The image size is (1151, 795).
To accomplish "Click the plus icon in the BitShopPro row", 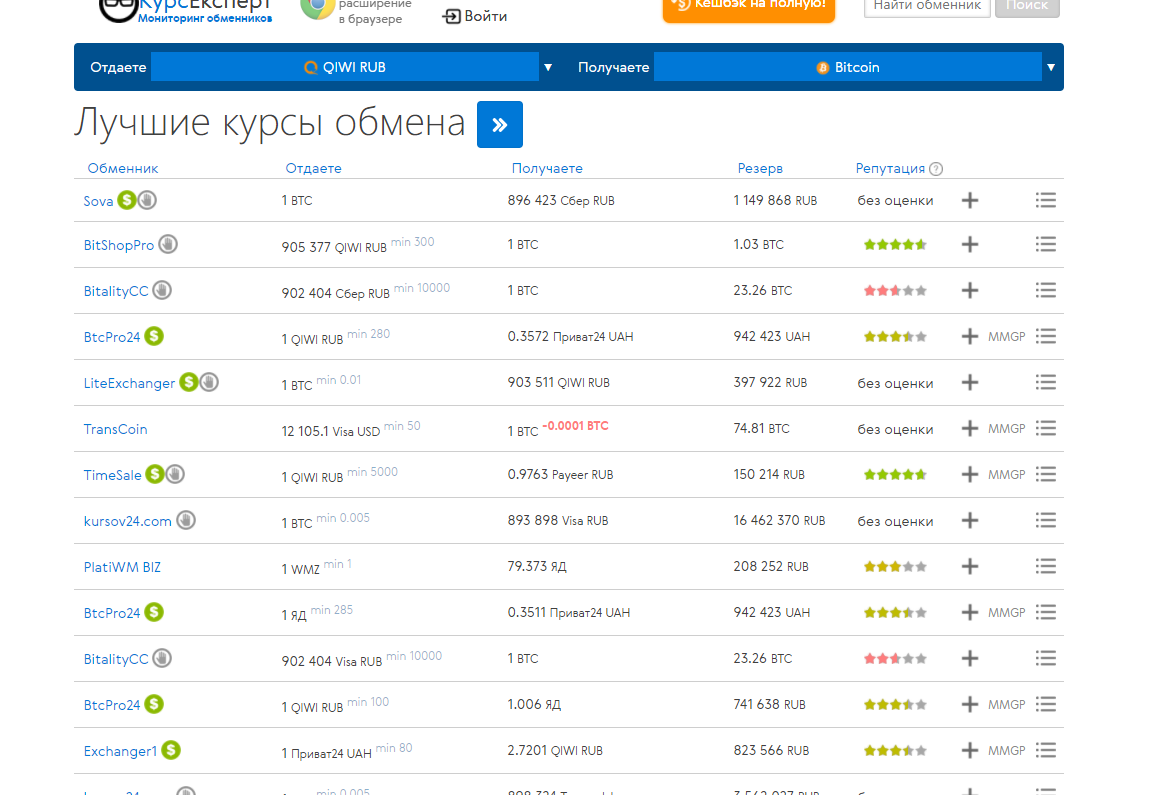I will pyautogui.click(x=970, y=244).
